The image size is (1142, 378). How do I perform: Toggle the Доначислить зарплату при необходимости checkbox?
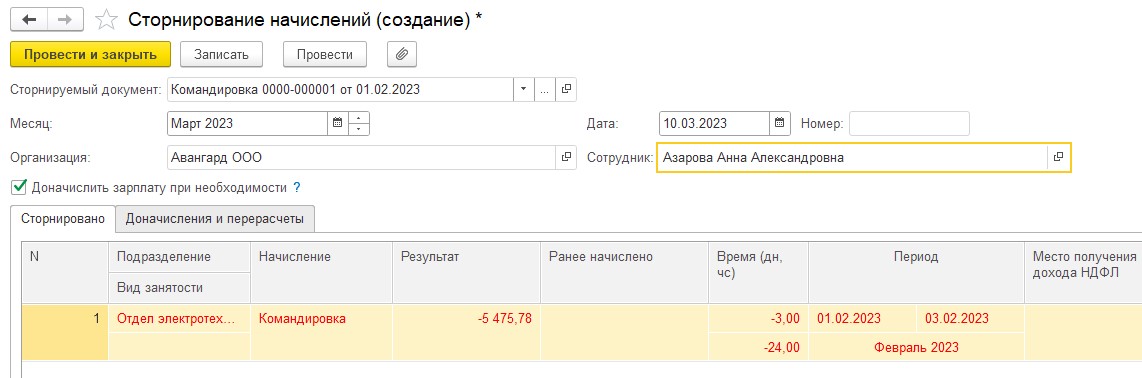pyautogui.click(x=19, y=187)
